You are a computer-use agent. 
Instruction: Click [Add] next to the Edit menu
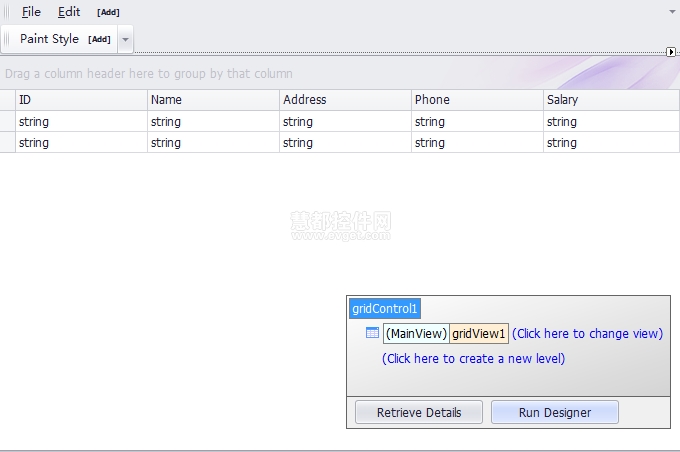108,13
